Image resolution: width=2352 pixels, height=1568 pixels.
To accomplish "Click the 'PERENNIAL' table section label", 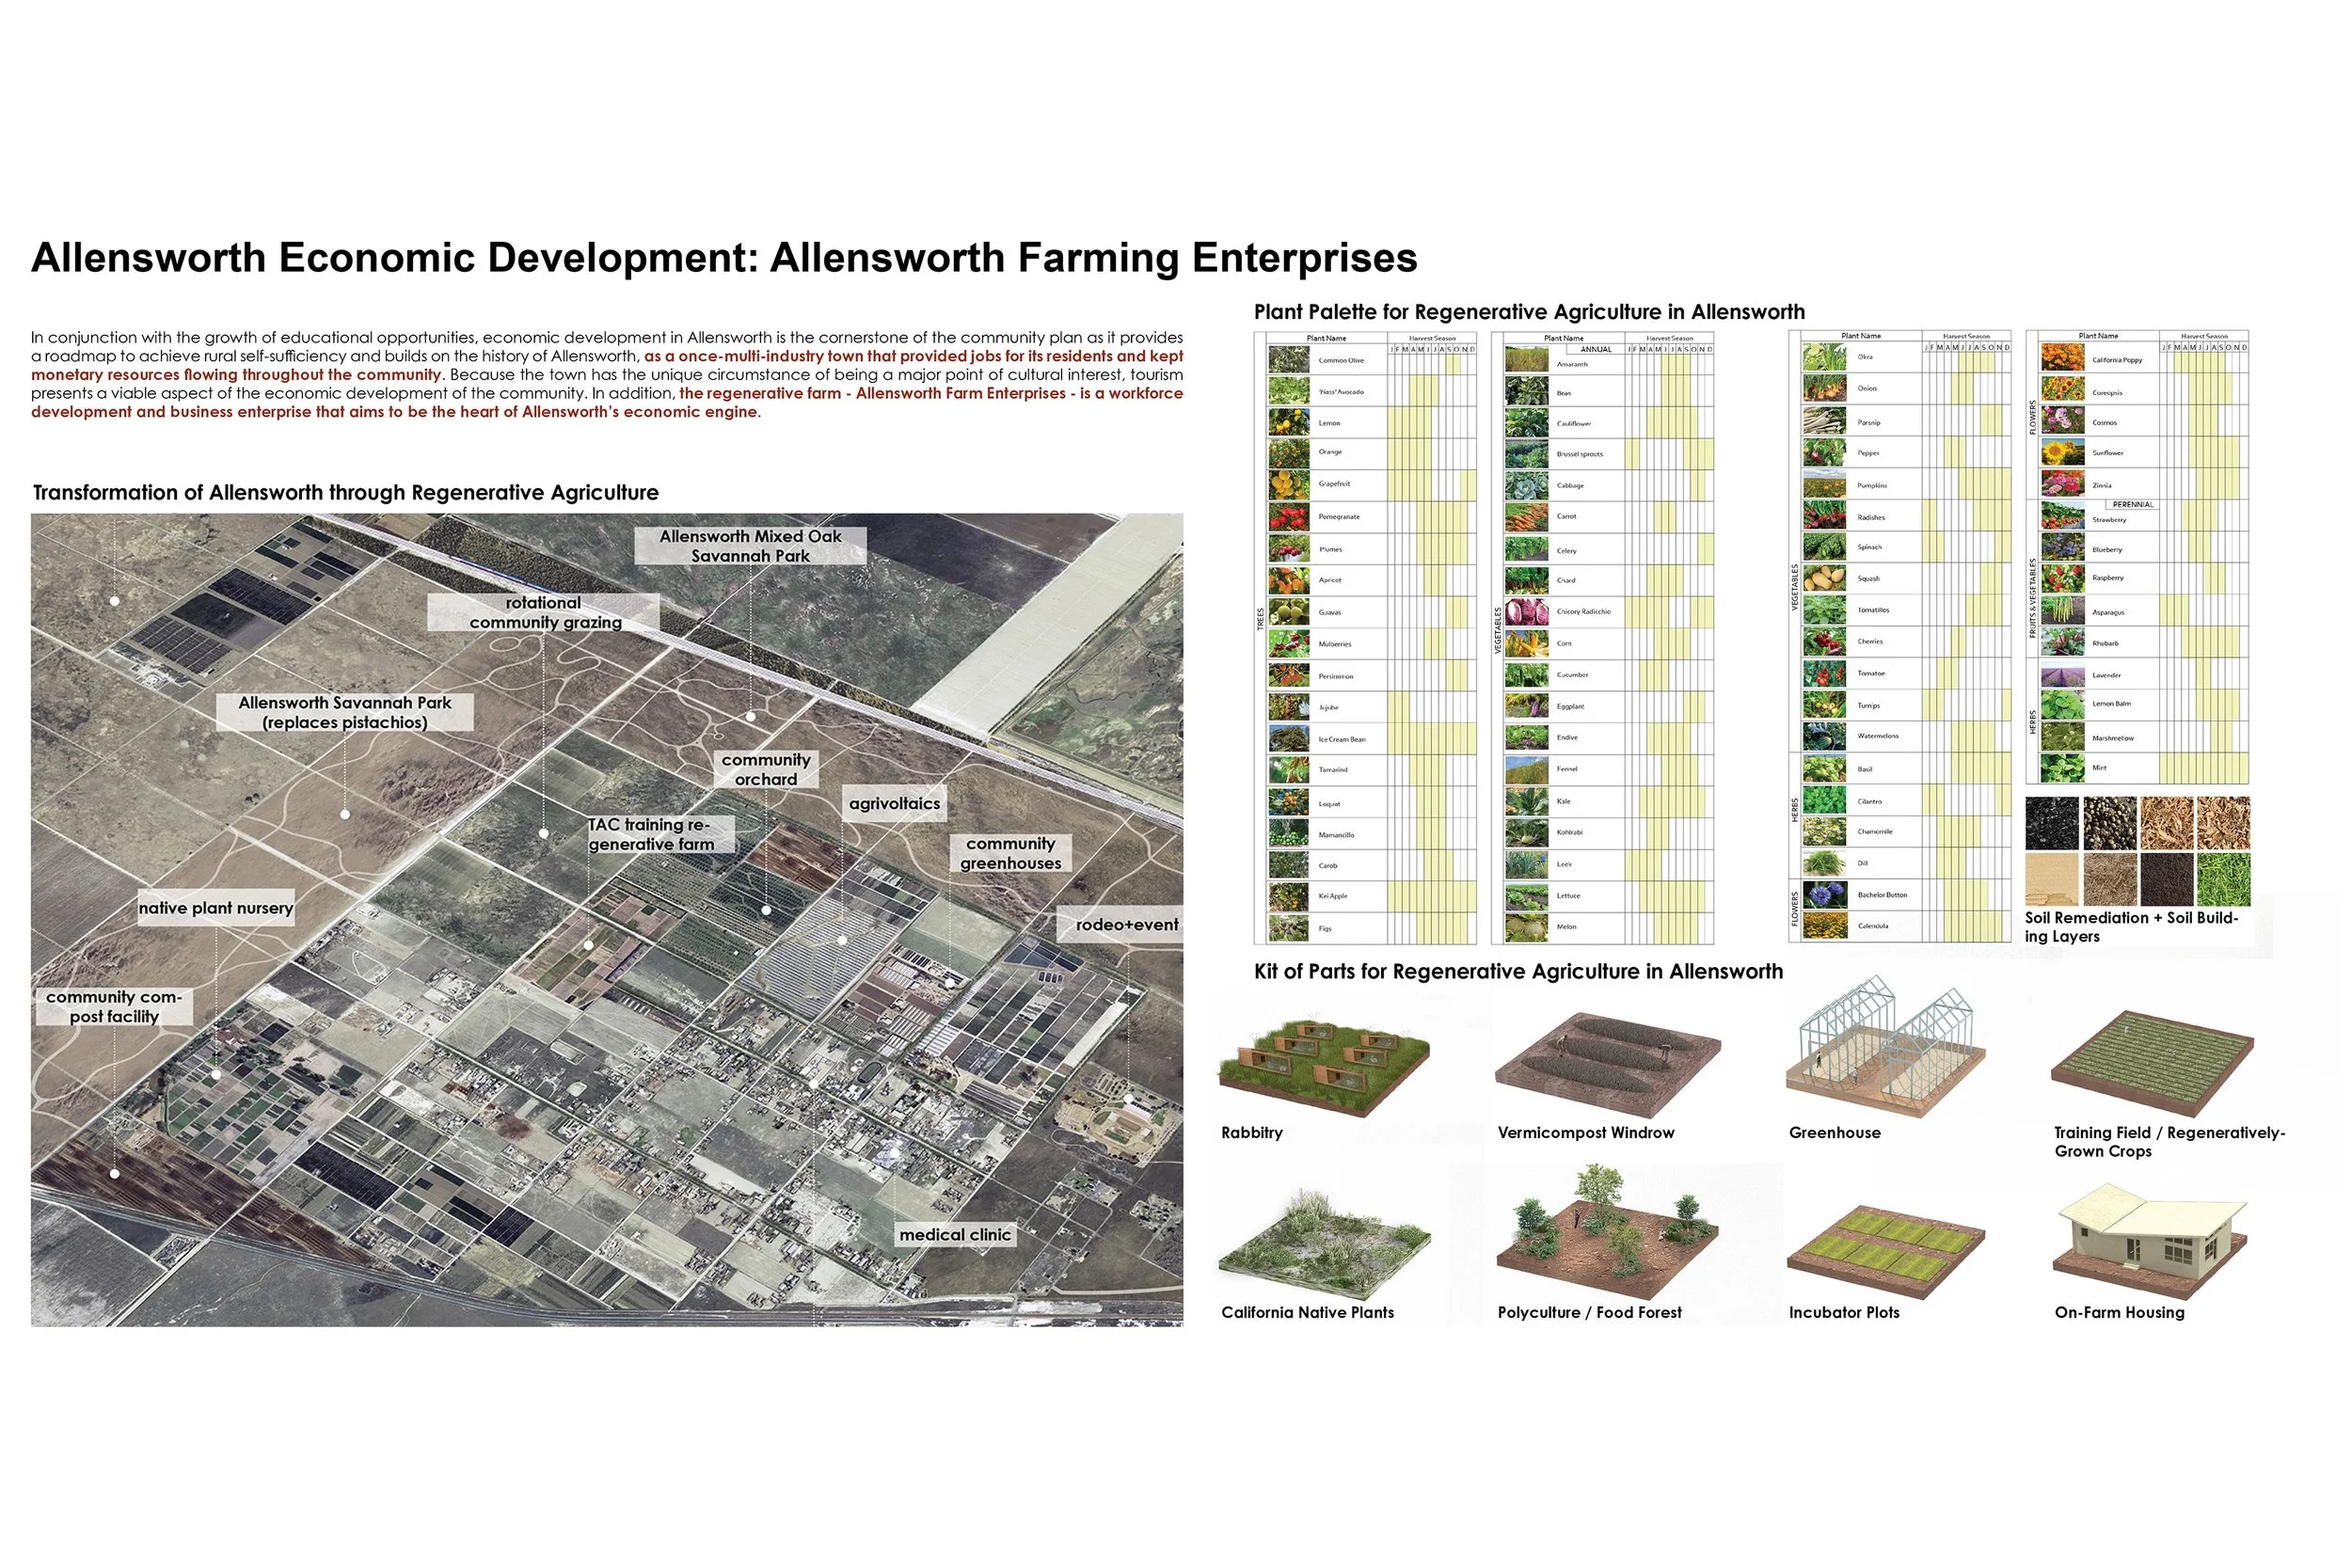I will [2133, 505].
